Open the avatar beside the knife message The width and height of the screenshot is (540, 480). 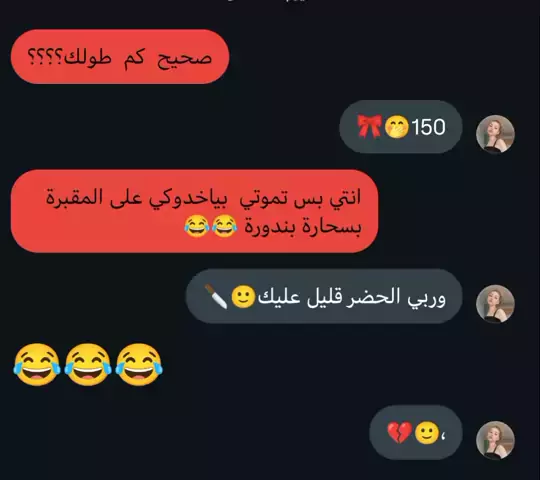[x=495, y=304]
